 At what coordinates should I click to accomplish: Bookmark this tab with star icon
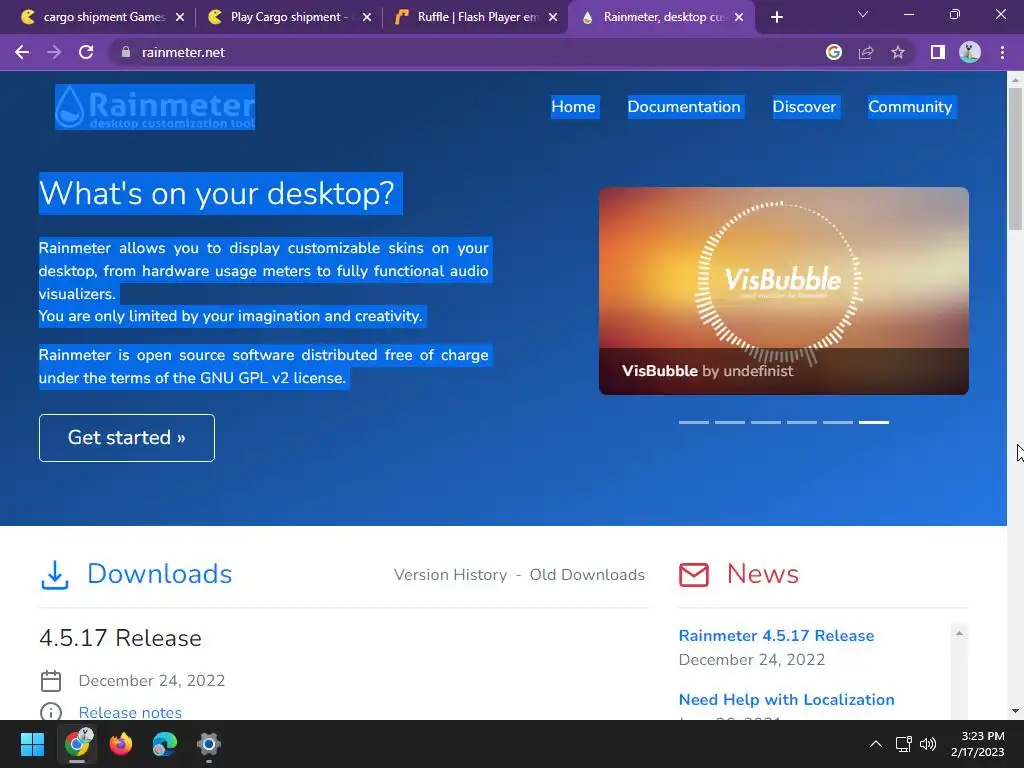pyautogui.click(x=898, y=52)
